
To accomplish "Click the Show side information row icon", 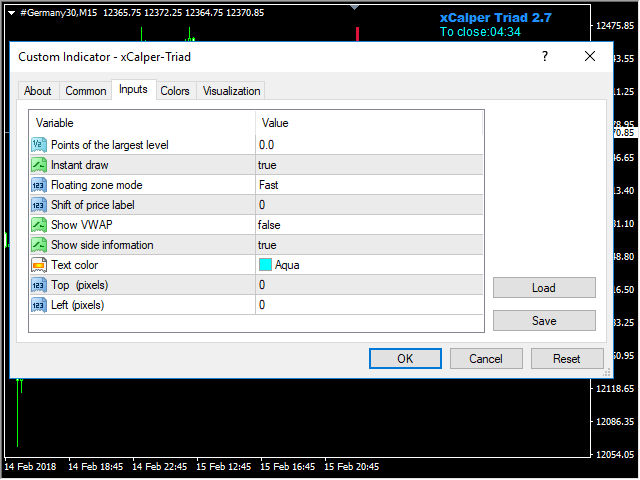I will (39, 245).
